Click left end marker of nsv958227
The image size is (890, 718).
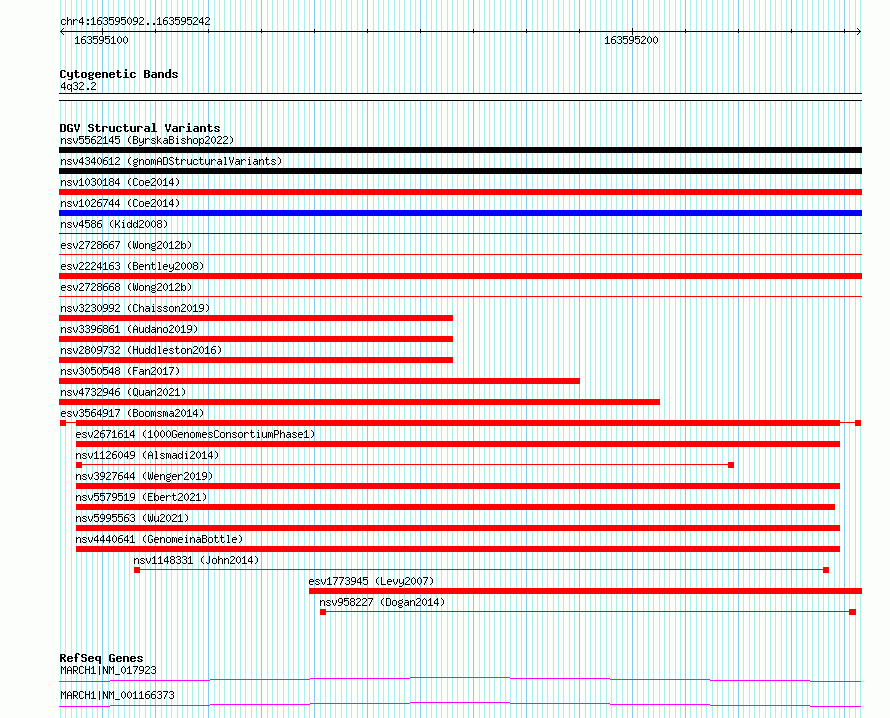coord(323,612)
